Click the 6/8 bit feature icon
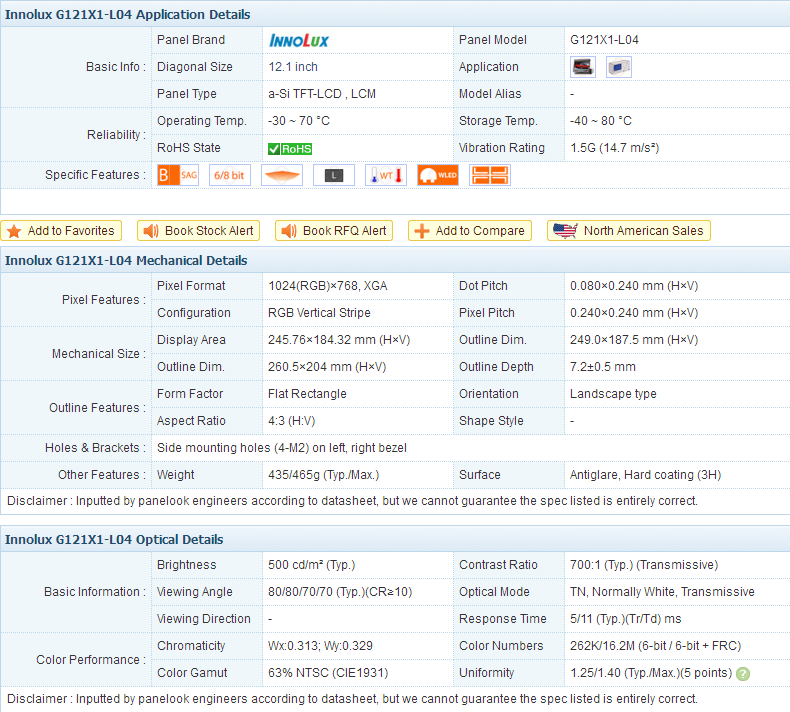790x712 pixels. point(230,175)
